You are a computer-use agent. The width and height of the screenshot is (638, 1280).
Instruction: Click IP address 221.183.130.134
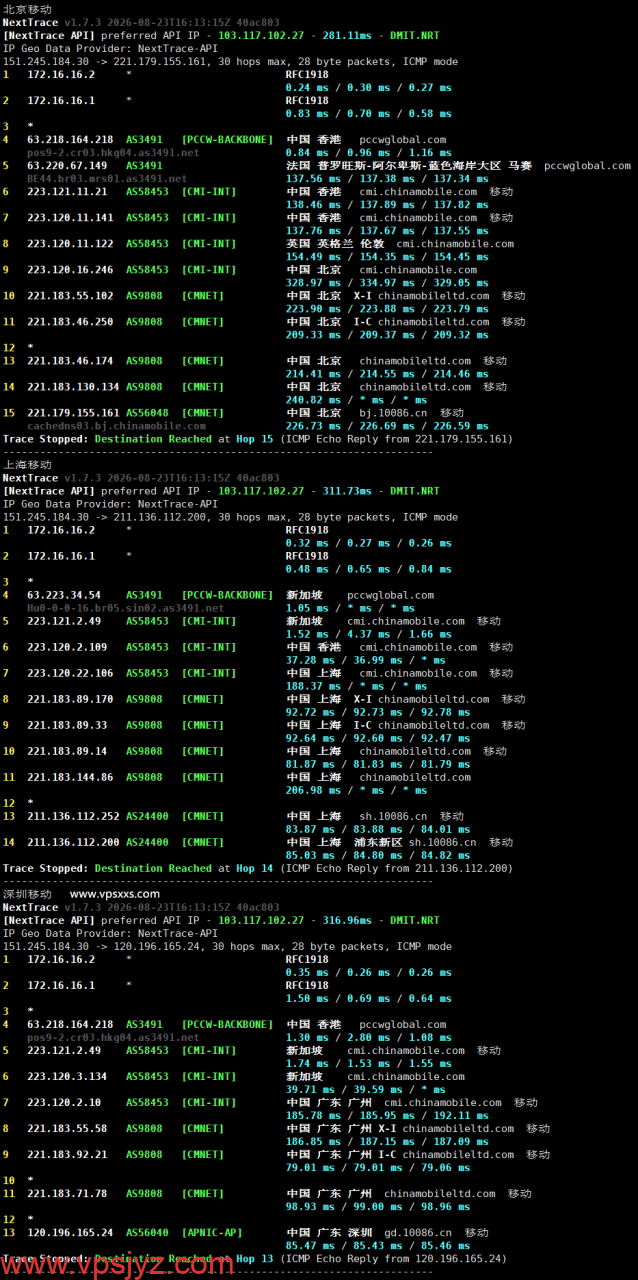coord(73,386)
